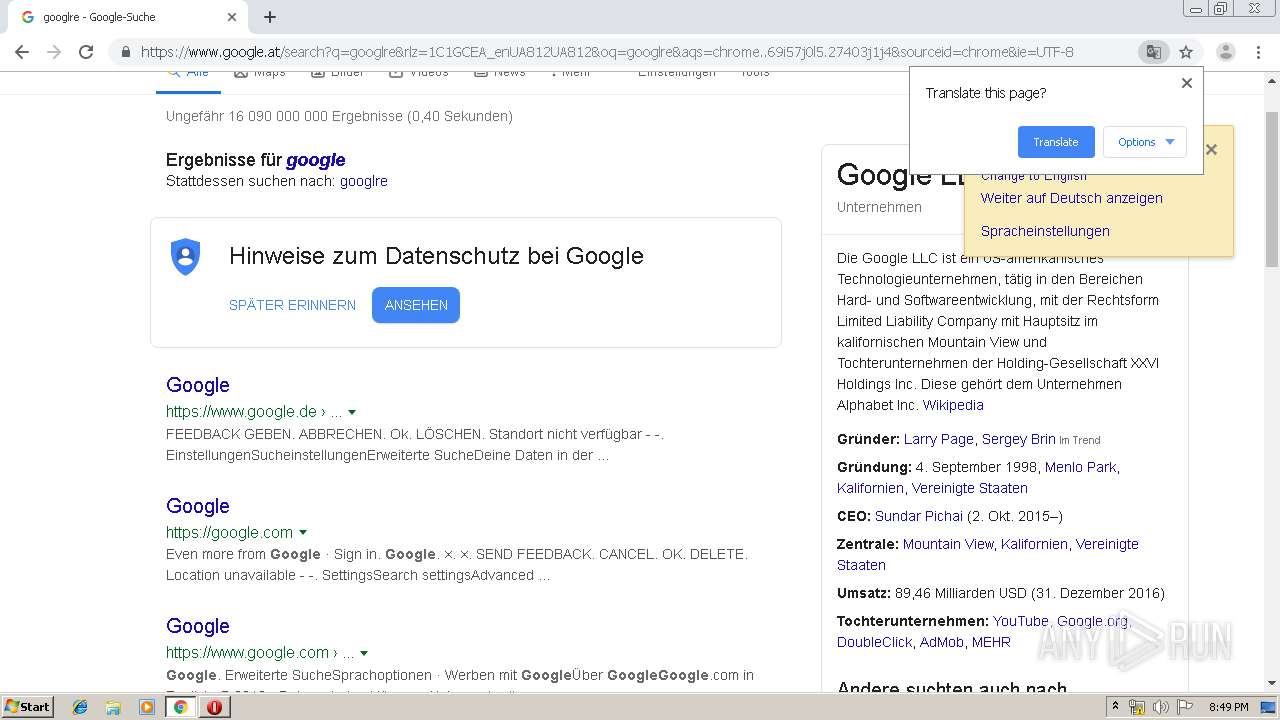Open the Google result for www.google.de
1280x720 pixels.
tap(198, 385)
